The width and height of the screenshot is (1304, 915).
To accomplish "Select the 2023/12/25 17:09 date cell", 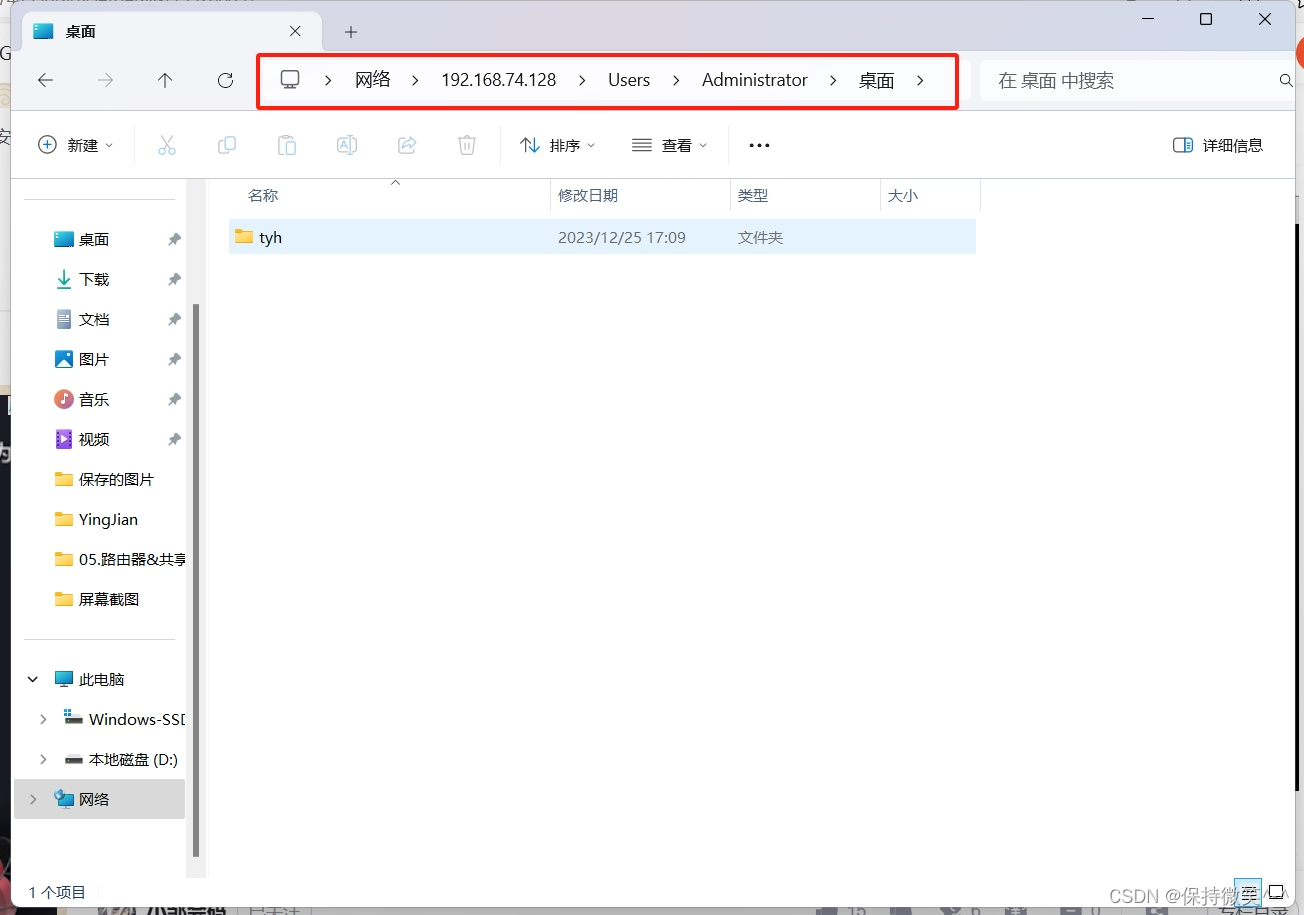I will click(622, 238).
